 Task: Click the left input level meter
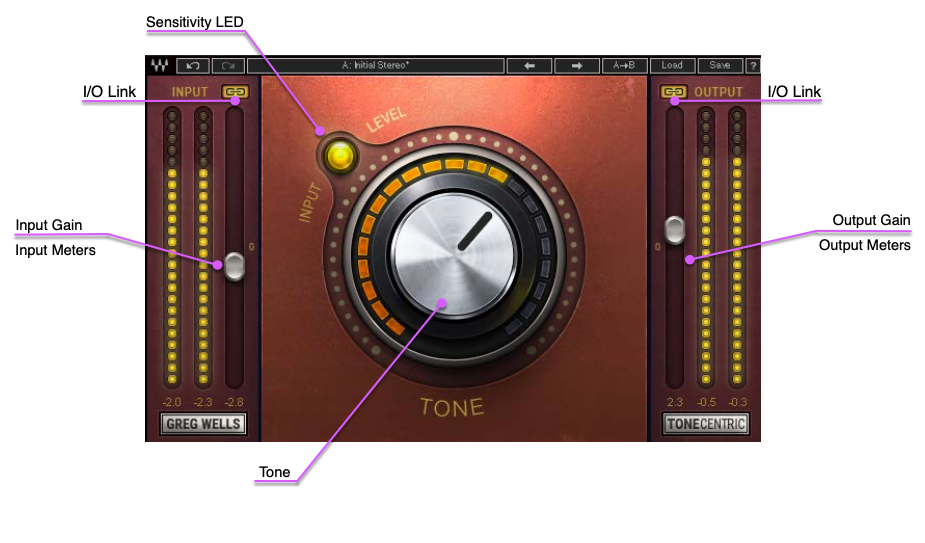click(x=172, y=247)
